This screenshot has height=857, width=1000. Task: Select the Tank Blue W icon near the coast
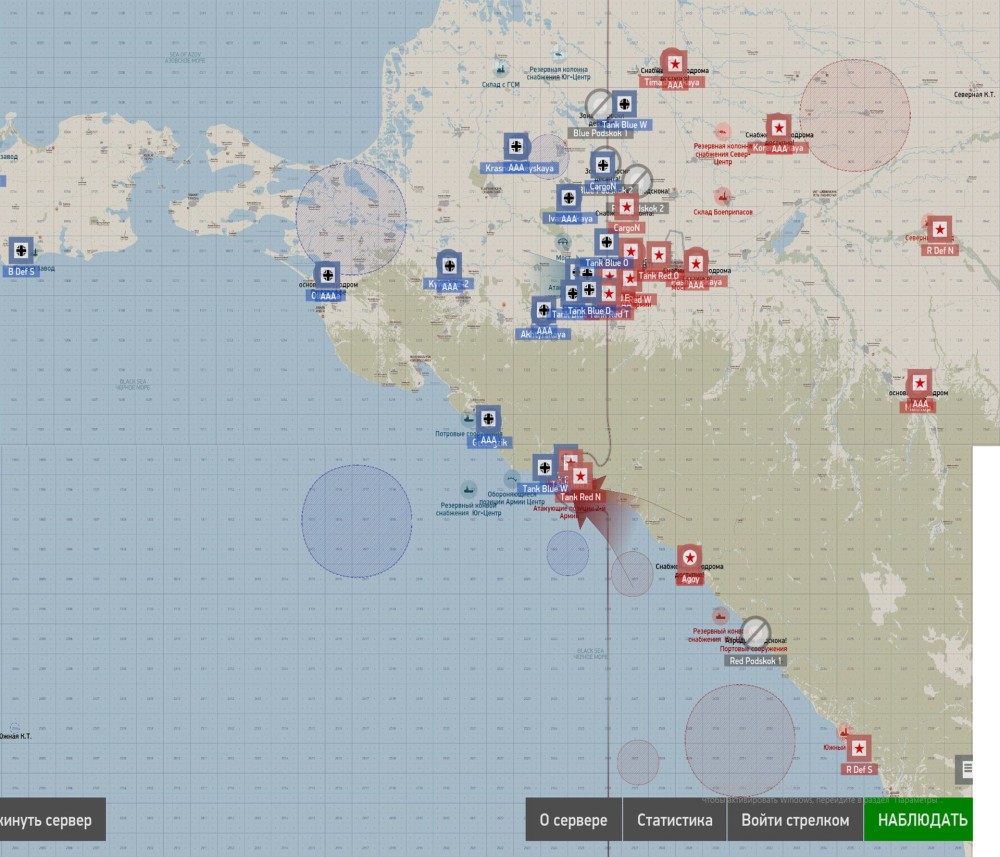point(545,468)
